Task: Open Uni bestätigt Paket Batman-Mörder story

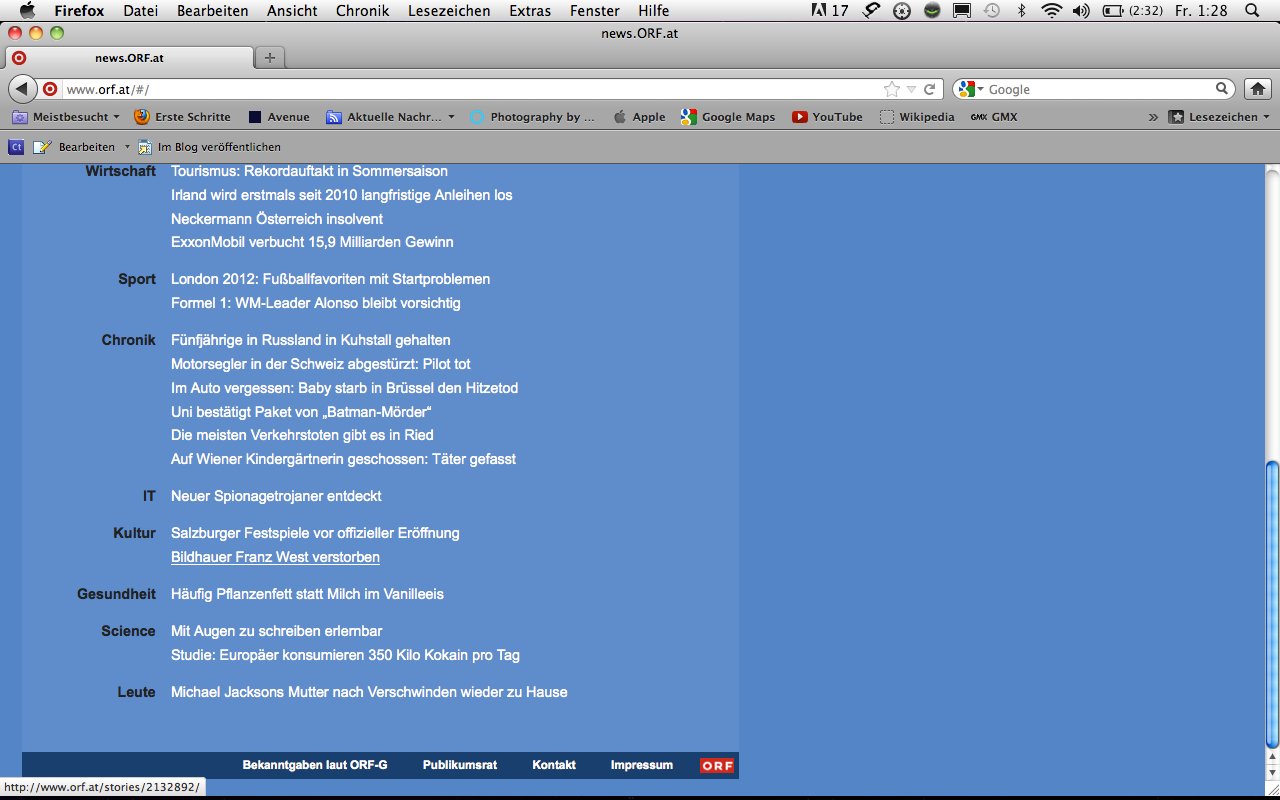Action: (x=301, y=412)
